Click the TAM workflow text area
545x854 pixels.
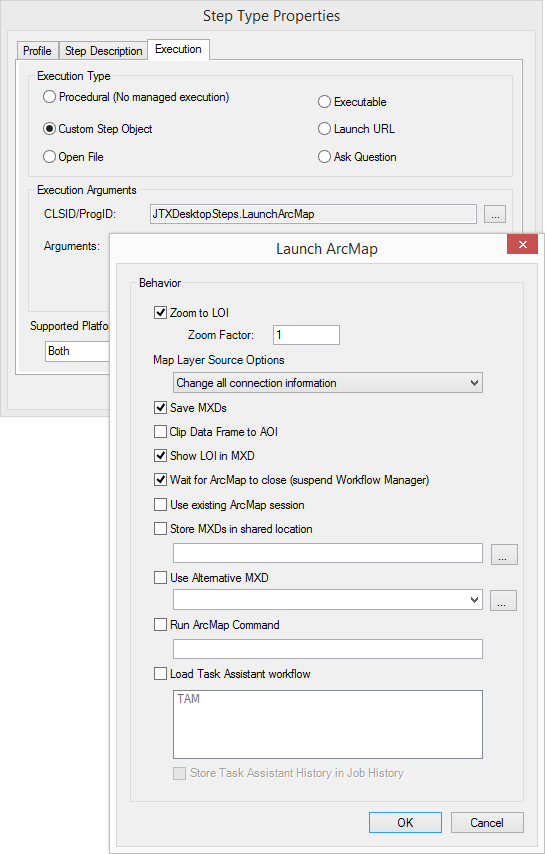coord(328,724)
